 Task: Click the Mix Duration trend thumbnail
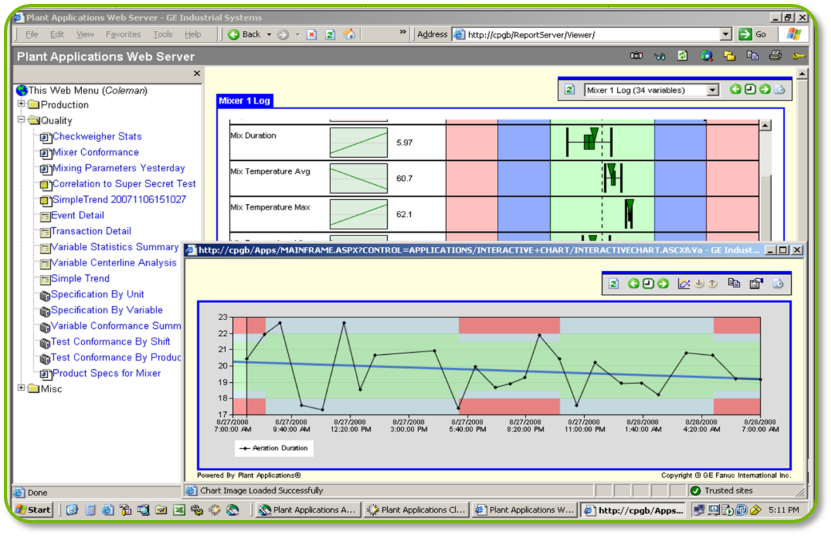359,143
